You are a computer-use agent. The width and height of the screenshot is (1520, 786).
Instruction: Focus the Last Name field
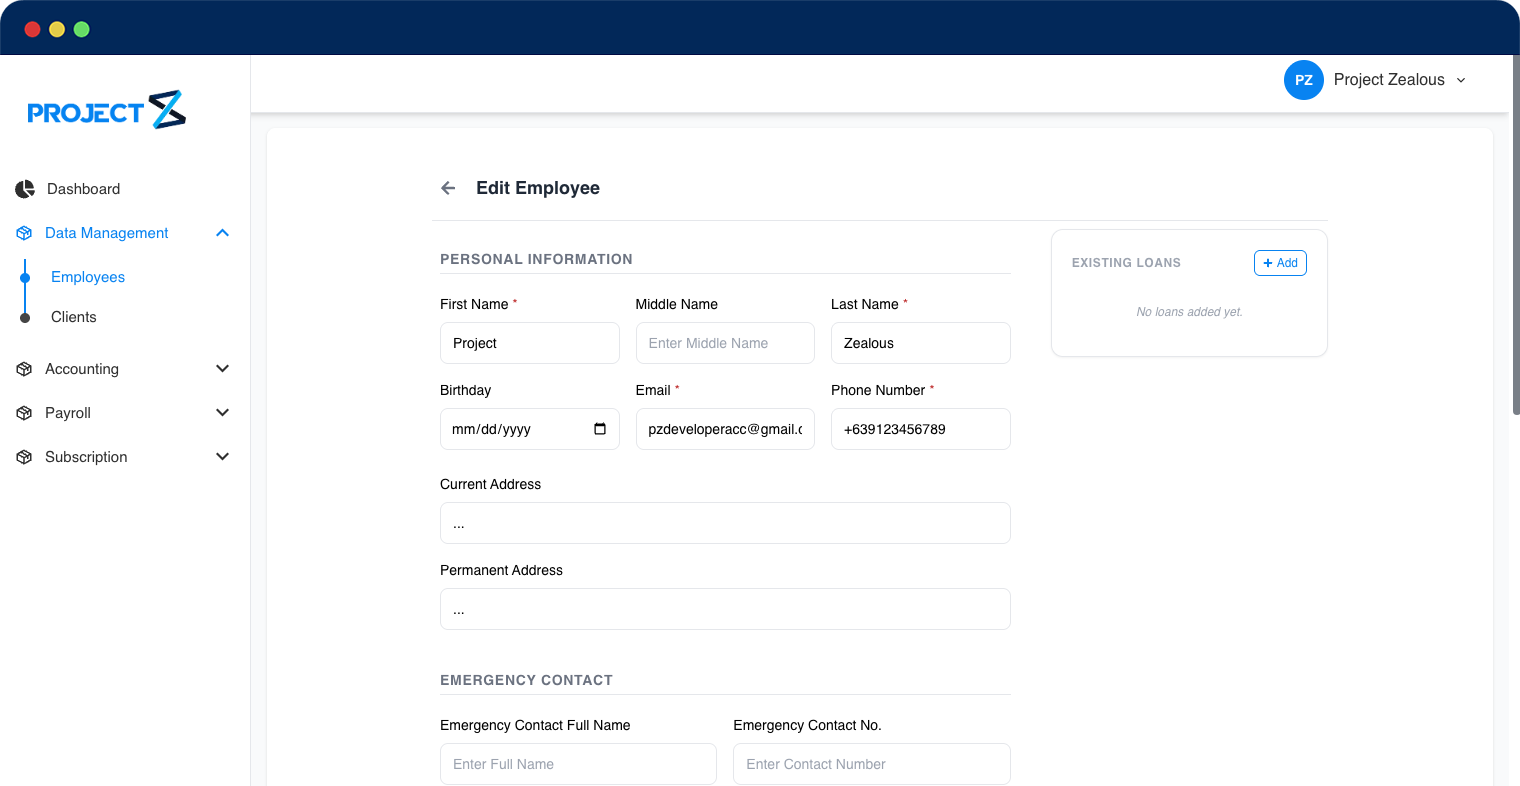tap(921, 343)
